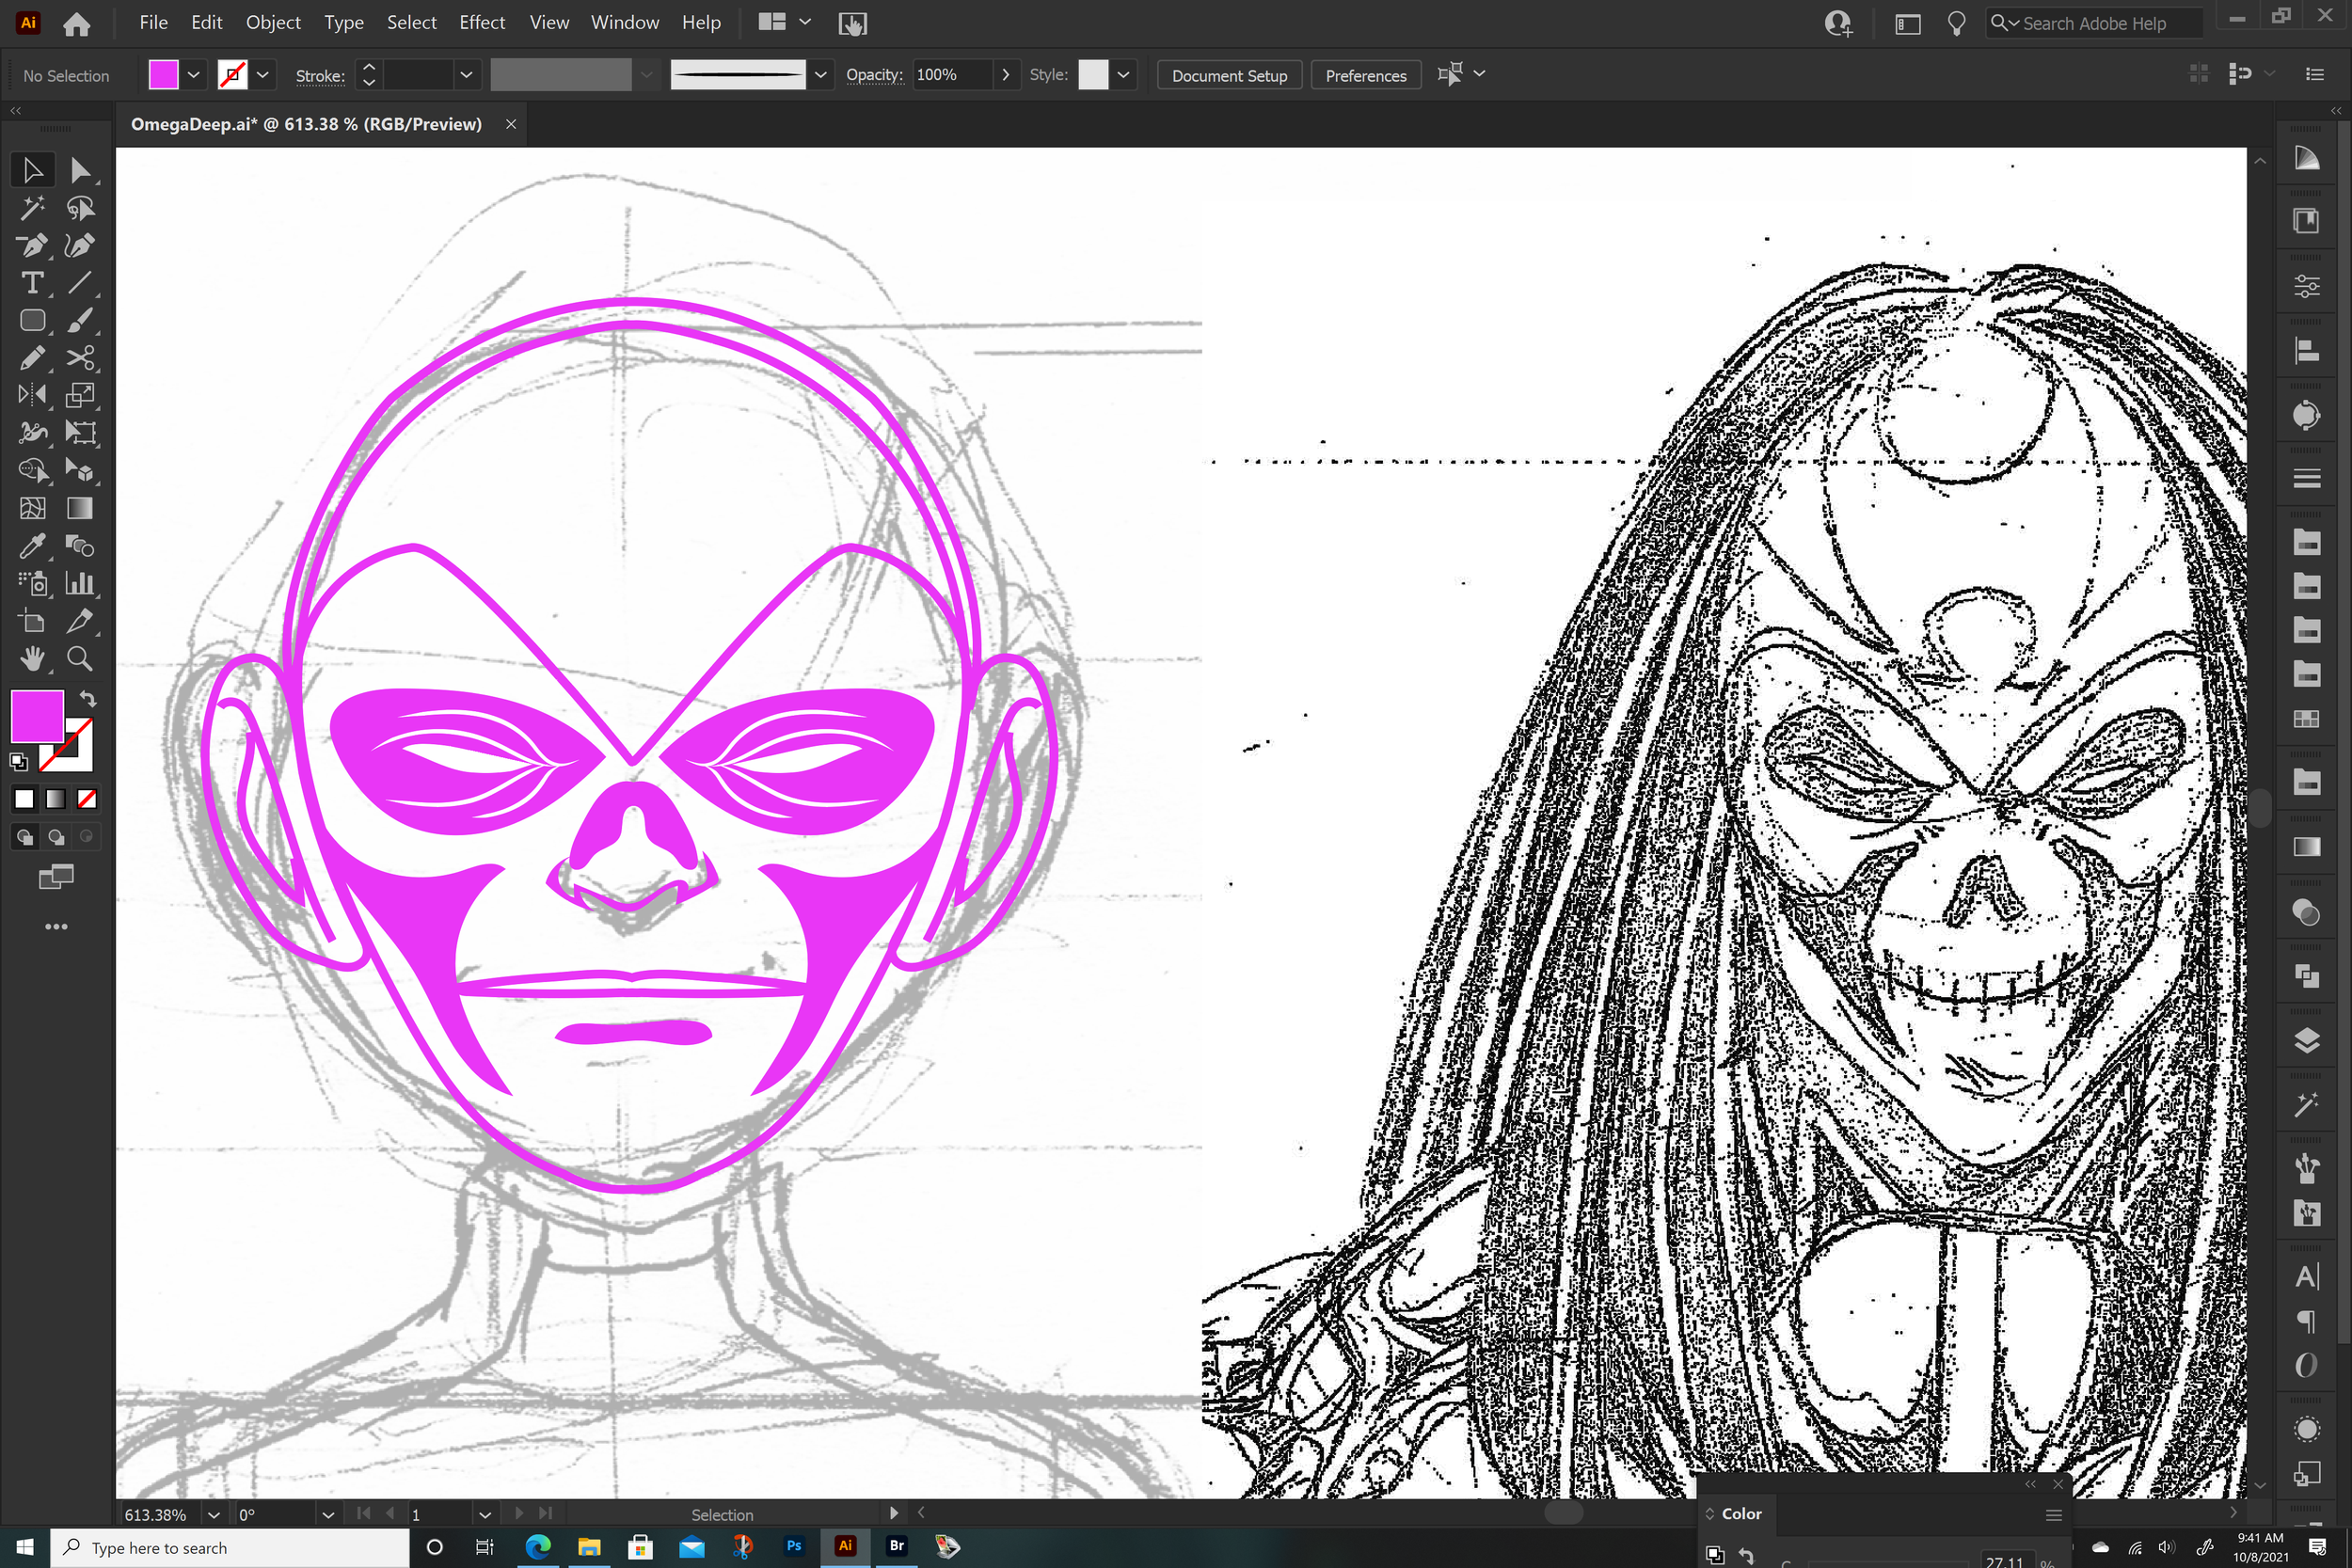Image resolution: width=2352 pixels, height=1568 pixels.
Task: Select the Magic Wand tool
Action: pos(31,208)
